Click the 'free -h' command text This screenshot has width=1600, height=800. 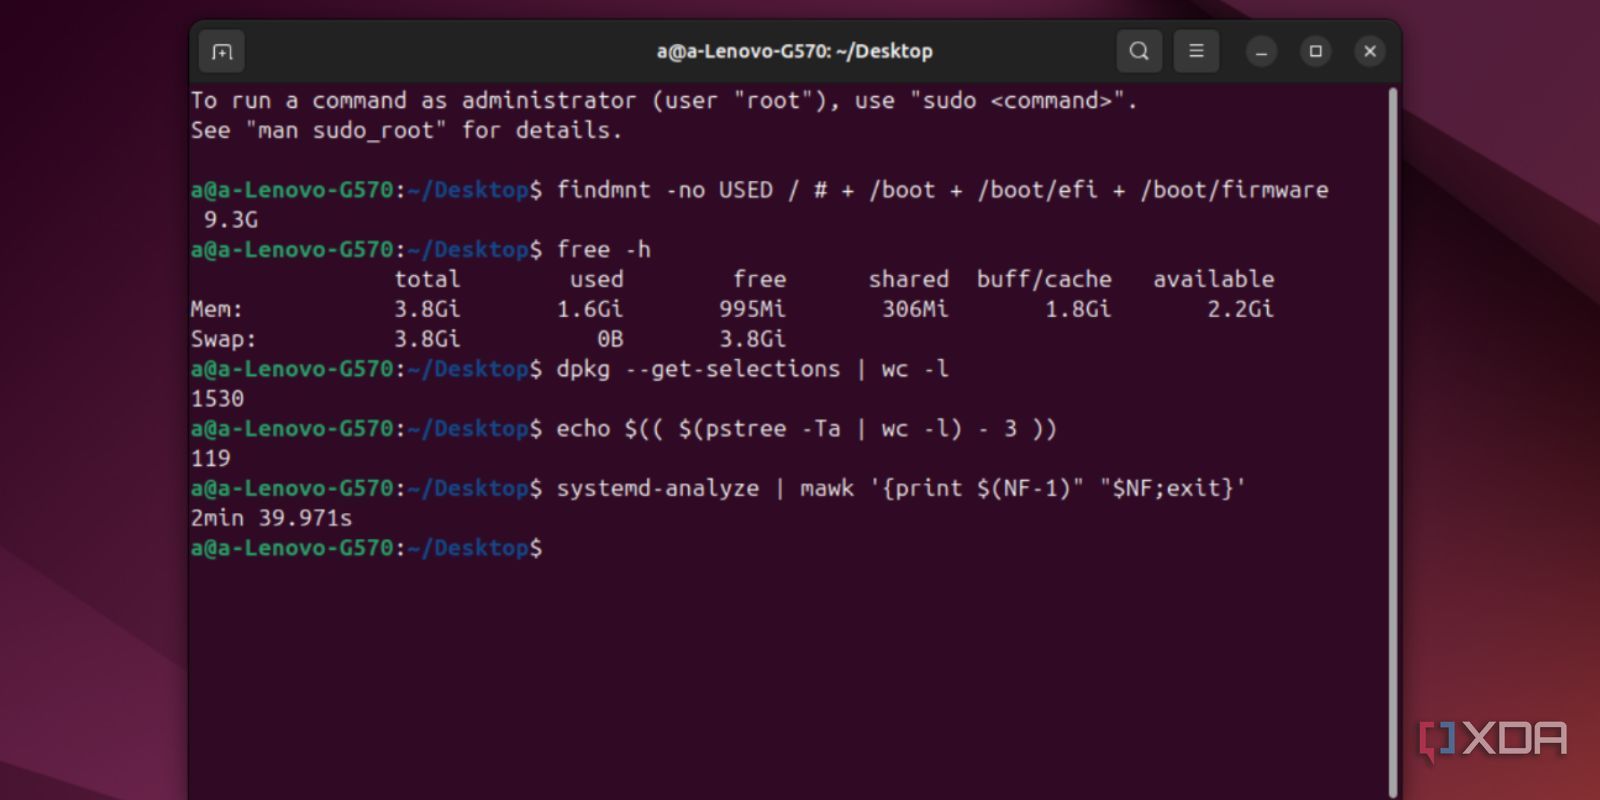tap(604, 250)
